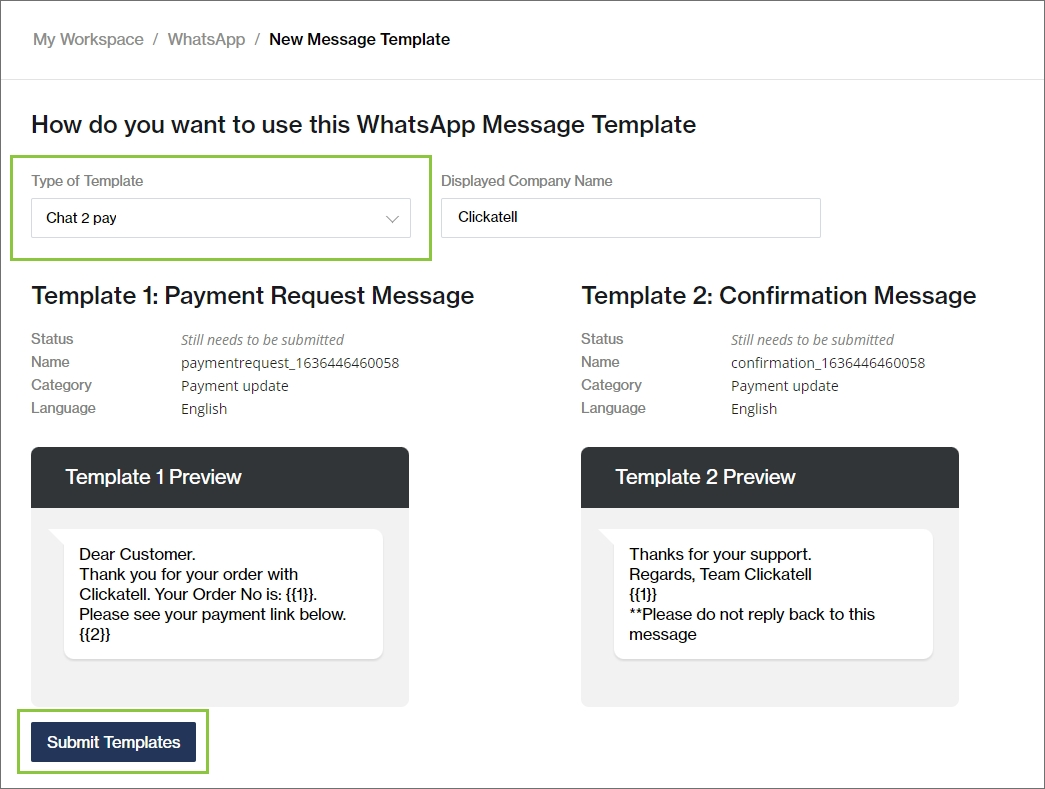This screenshot has height=789, width=1045.
Task: Click the Displayed Company Name field
Action: click(x=630, y=217)
